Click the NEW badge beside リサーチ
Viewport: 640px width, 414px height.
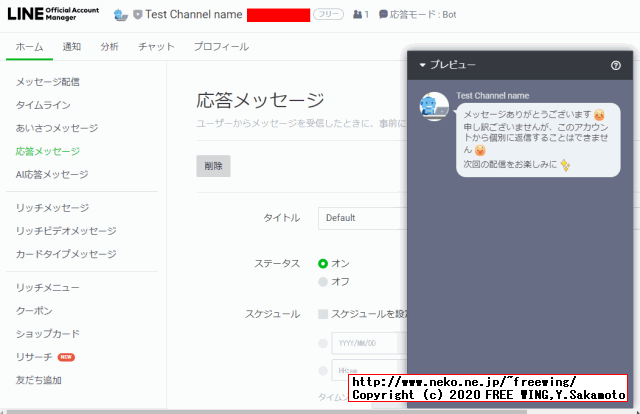point(66,357)
